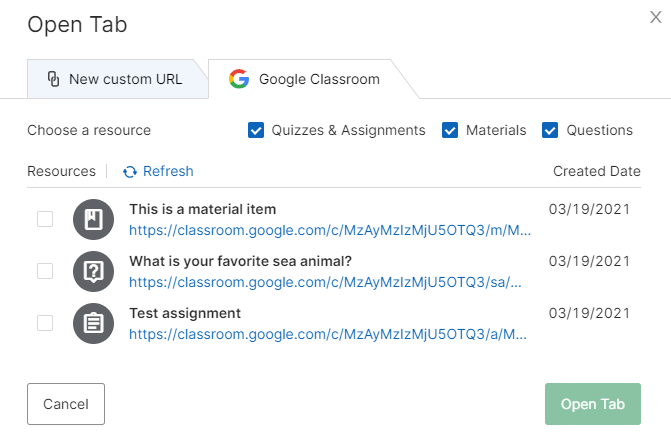Screen dimensions: 671x435
Task: Click the Google logo icon
Action: tap(238, 79)
